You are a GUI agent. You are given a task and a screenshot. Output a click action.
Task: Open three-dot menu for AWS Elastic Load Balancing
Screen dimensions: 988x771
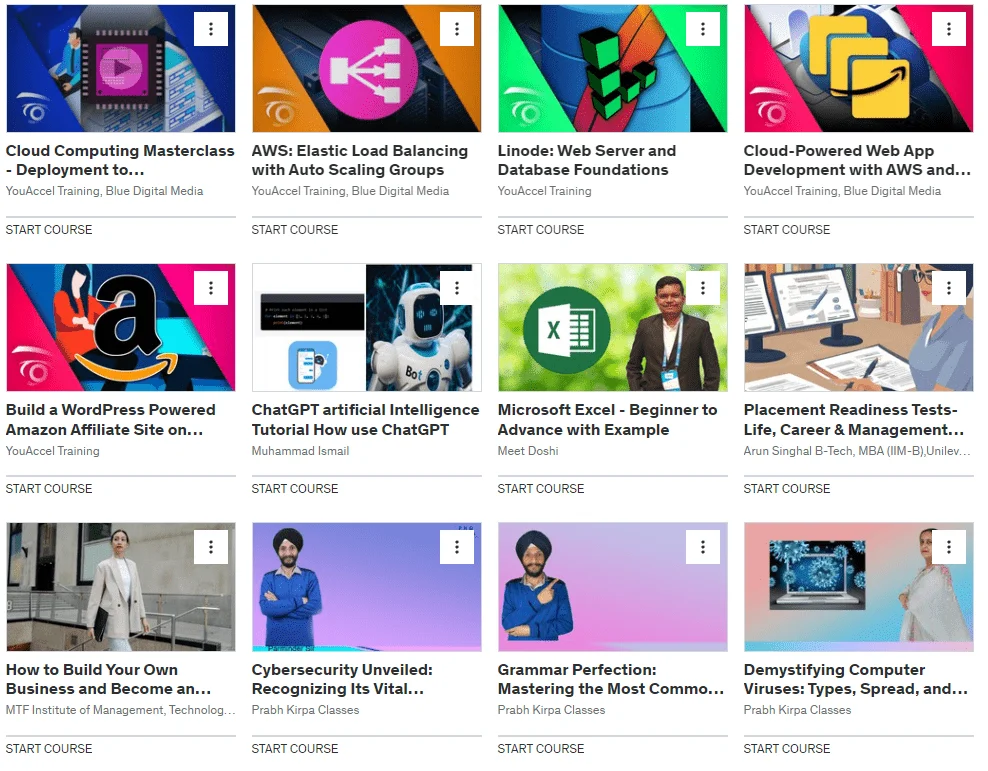pos(457,29)
